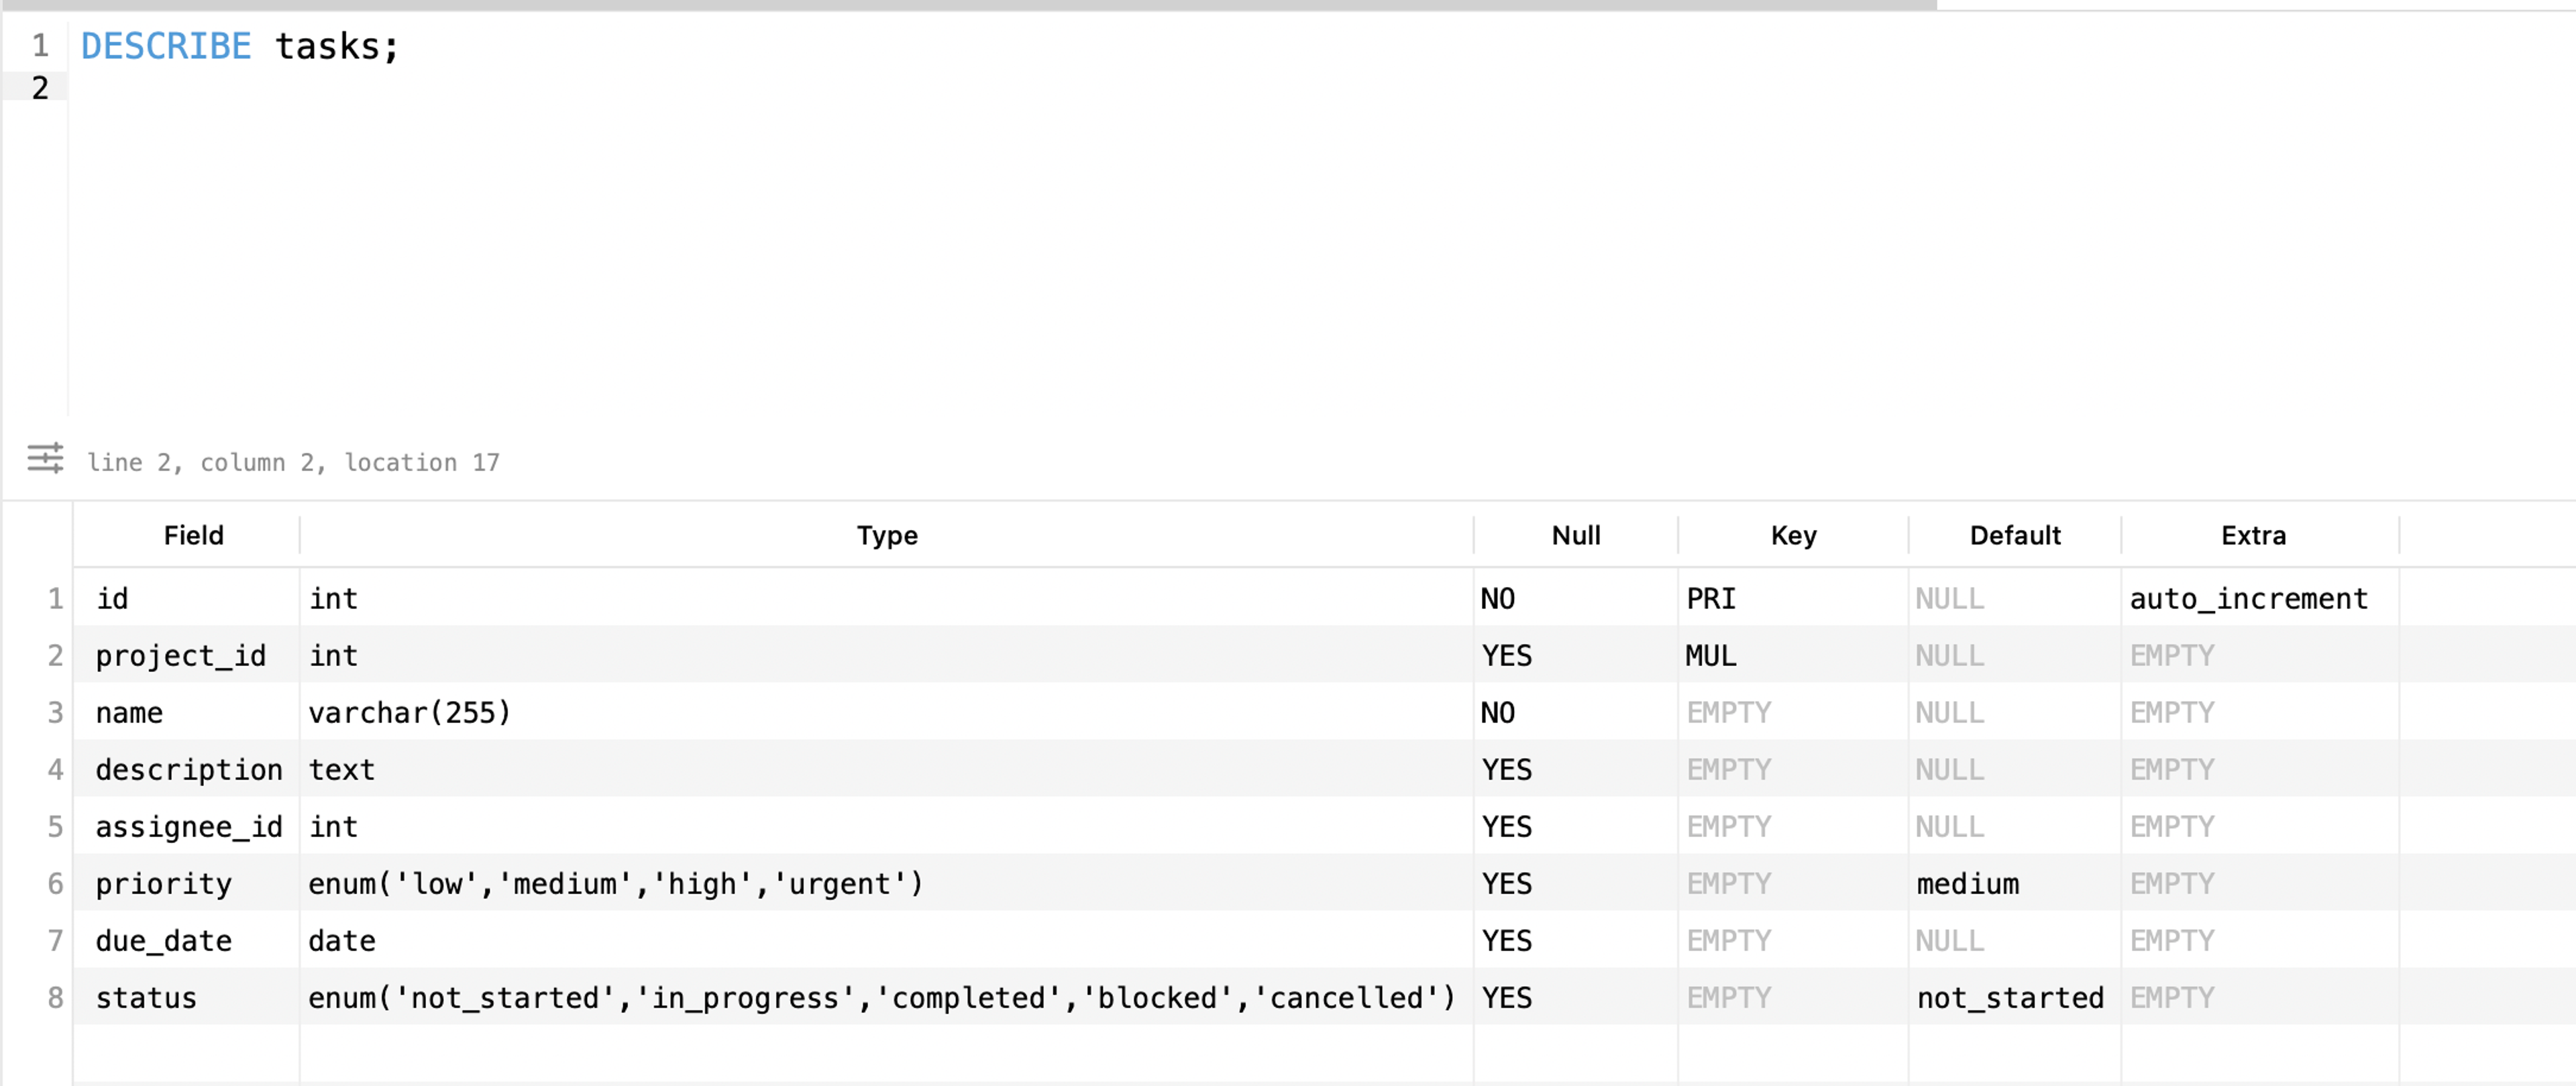The image size is (2576, 1086).
Task: Click the auto_increment extra cell
Action: [2248, 599]
